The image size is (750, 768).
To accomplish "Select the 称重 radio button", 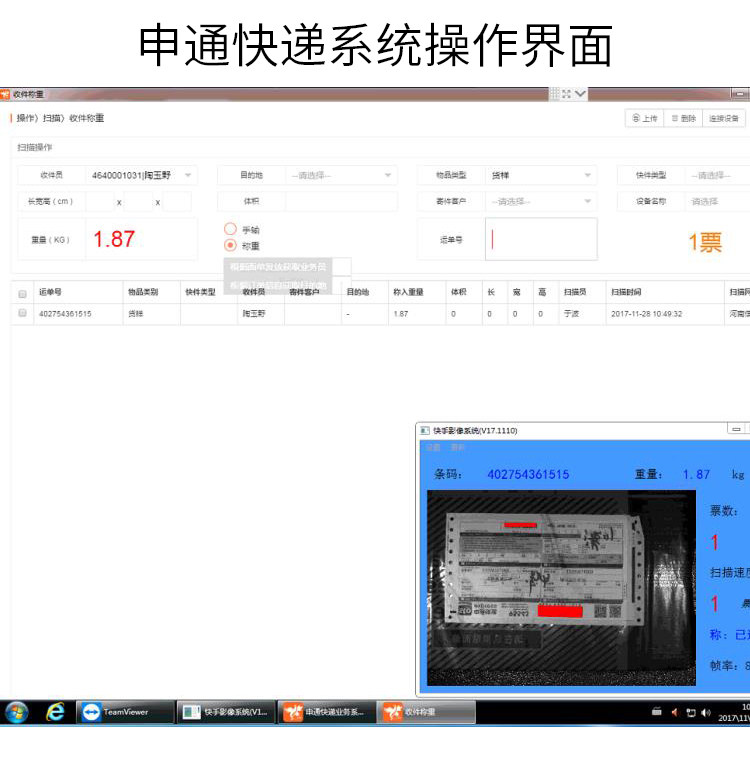I will pyautogui.click(x=230, y=245).
